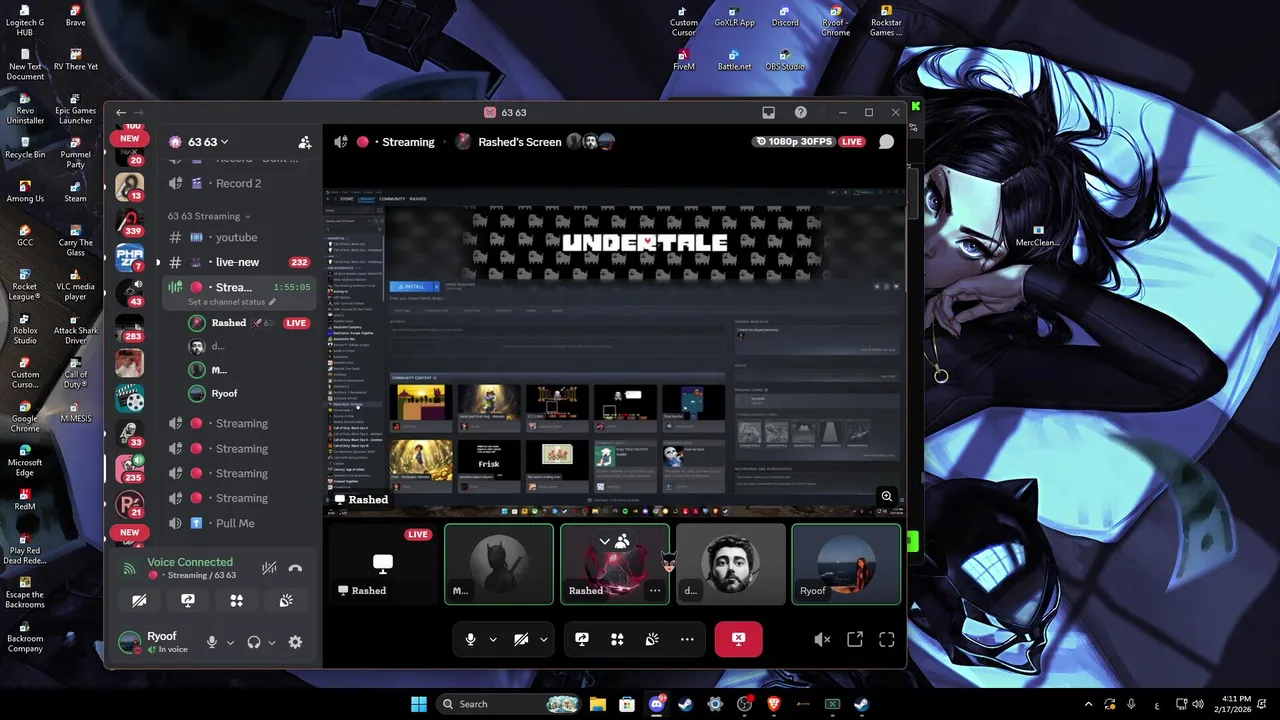Image resolution: width=1280 pixels, height=720 pixels.
Task: Toggle noise suppression in the voice panel
Action: click(x=269, y=568)
